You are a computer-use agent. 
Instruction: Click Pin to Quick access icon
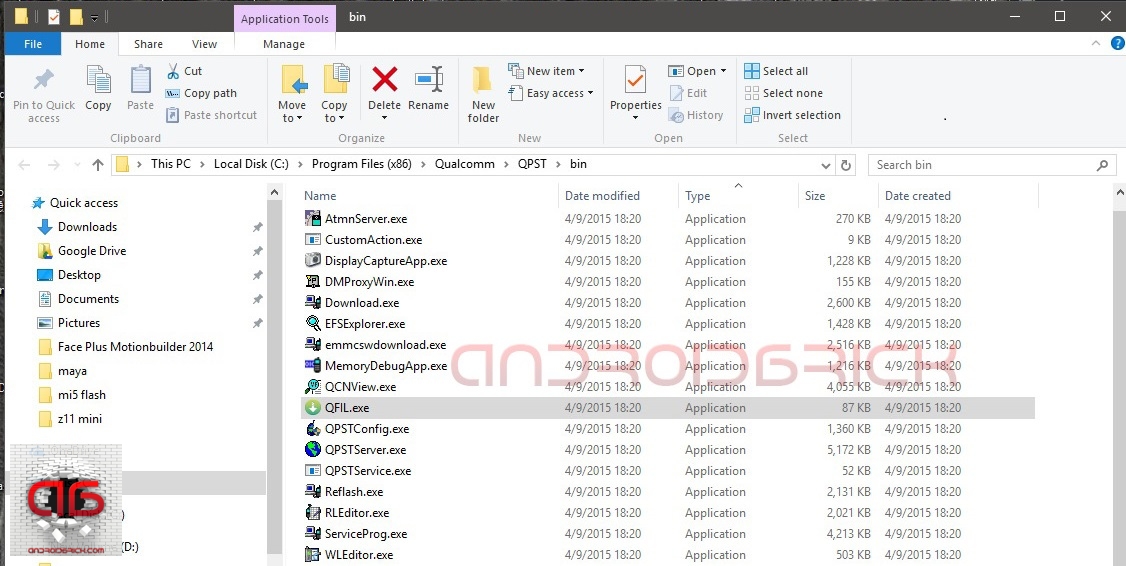tap(44, 80)
